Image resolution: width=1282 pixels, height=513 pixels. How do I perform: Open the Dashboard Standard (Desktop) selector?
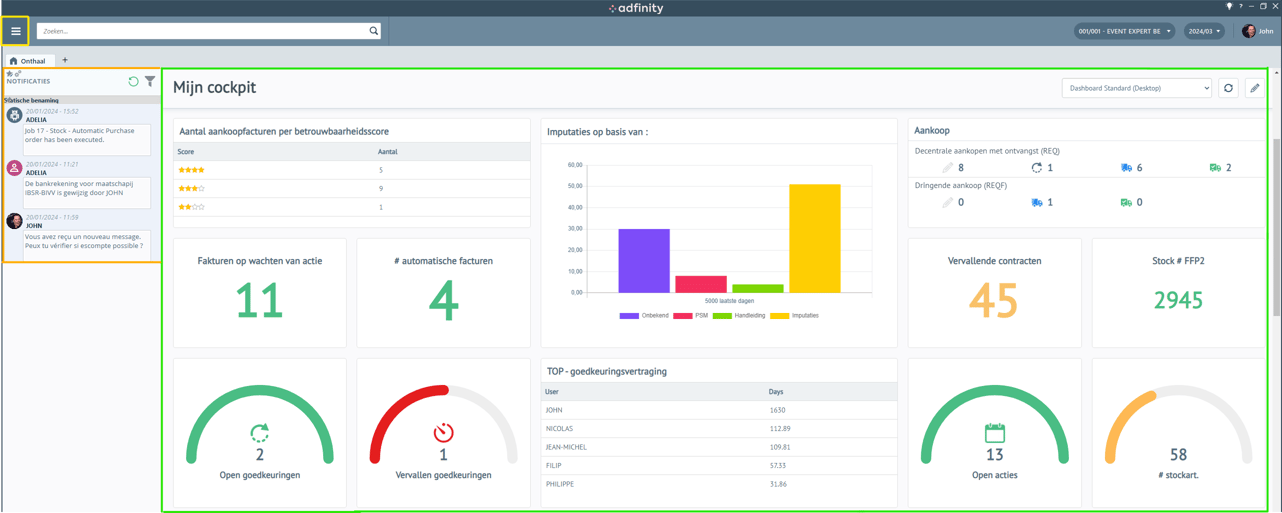click(x=1136, y=88)
